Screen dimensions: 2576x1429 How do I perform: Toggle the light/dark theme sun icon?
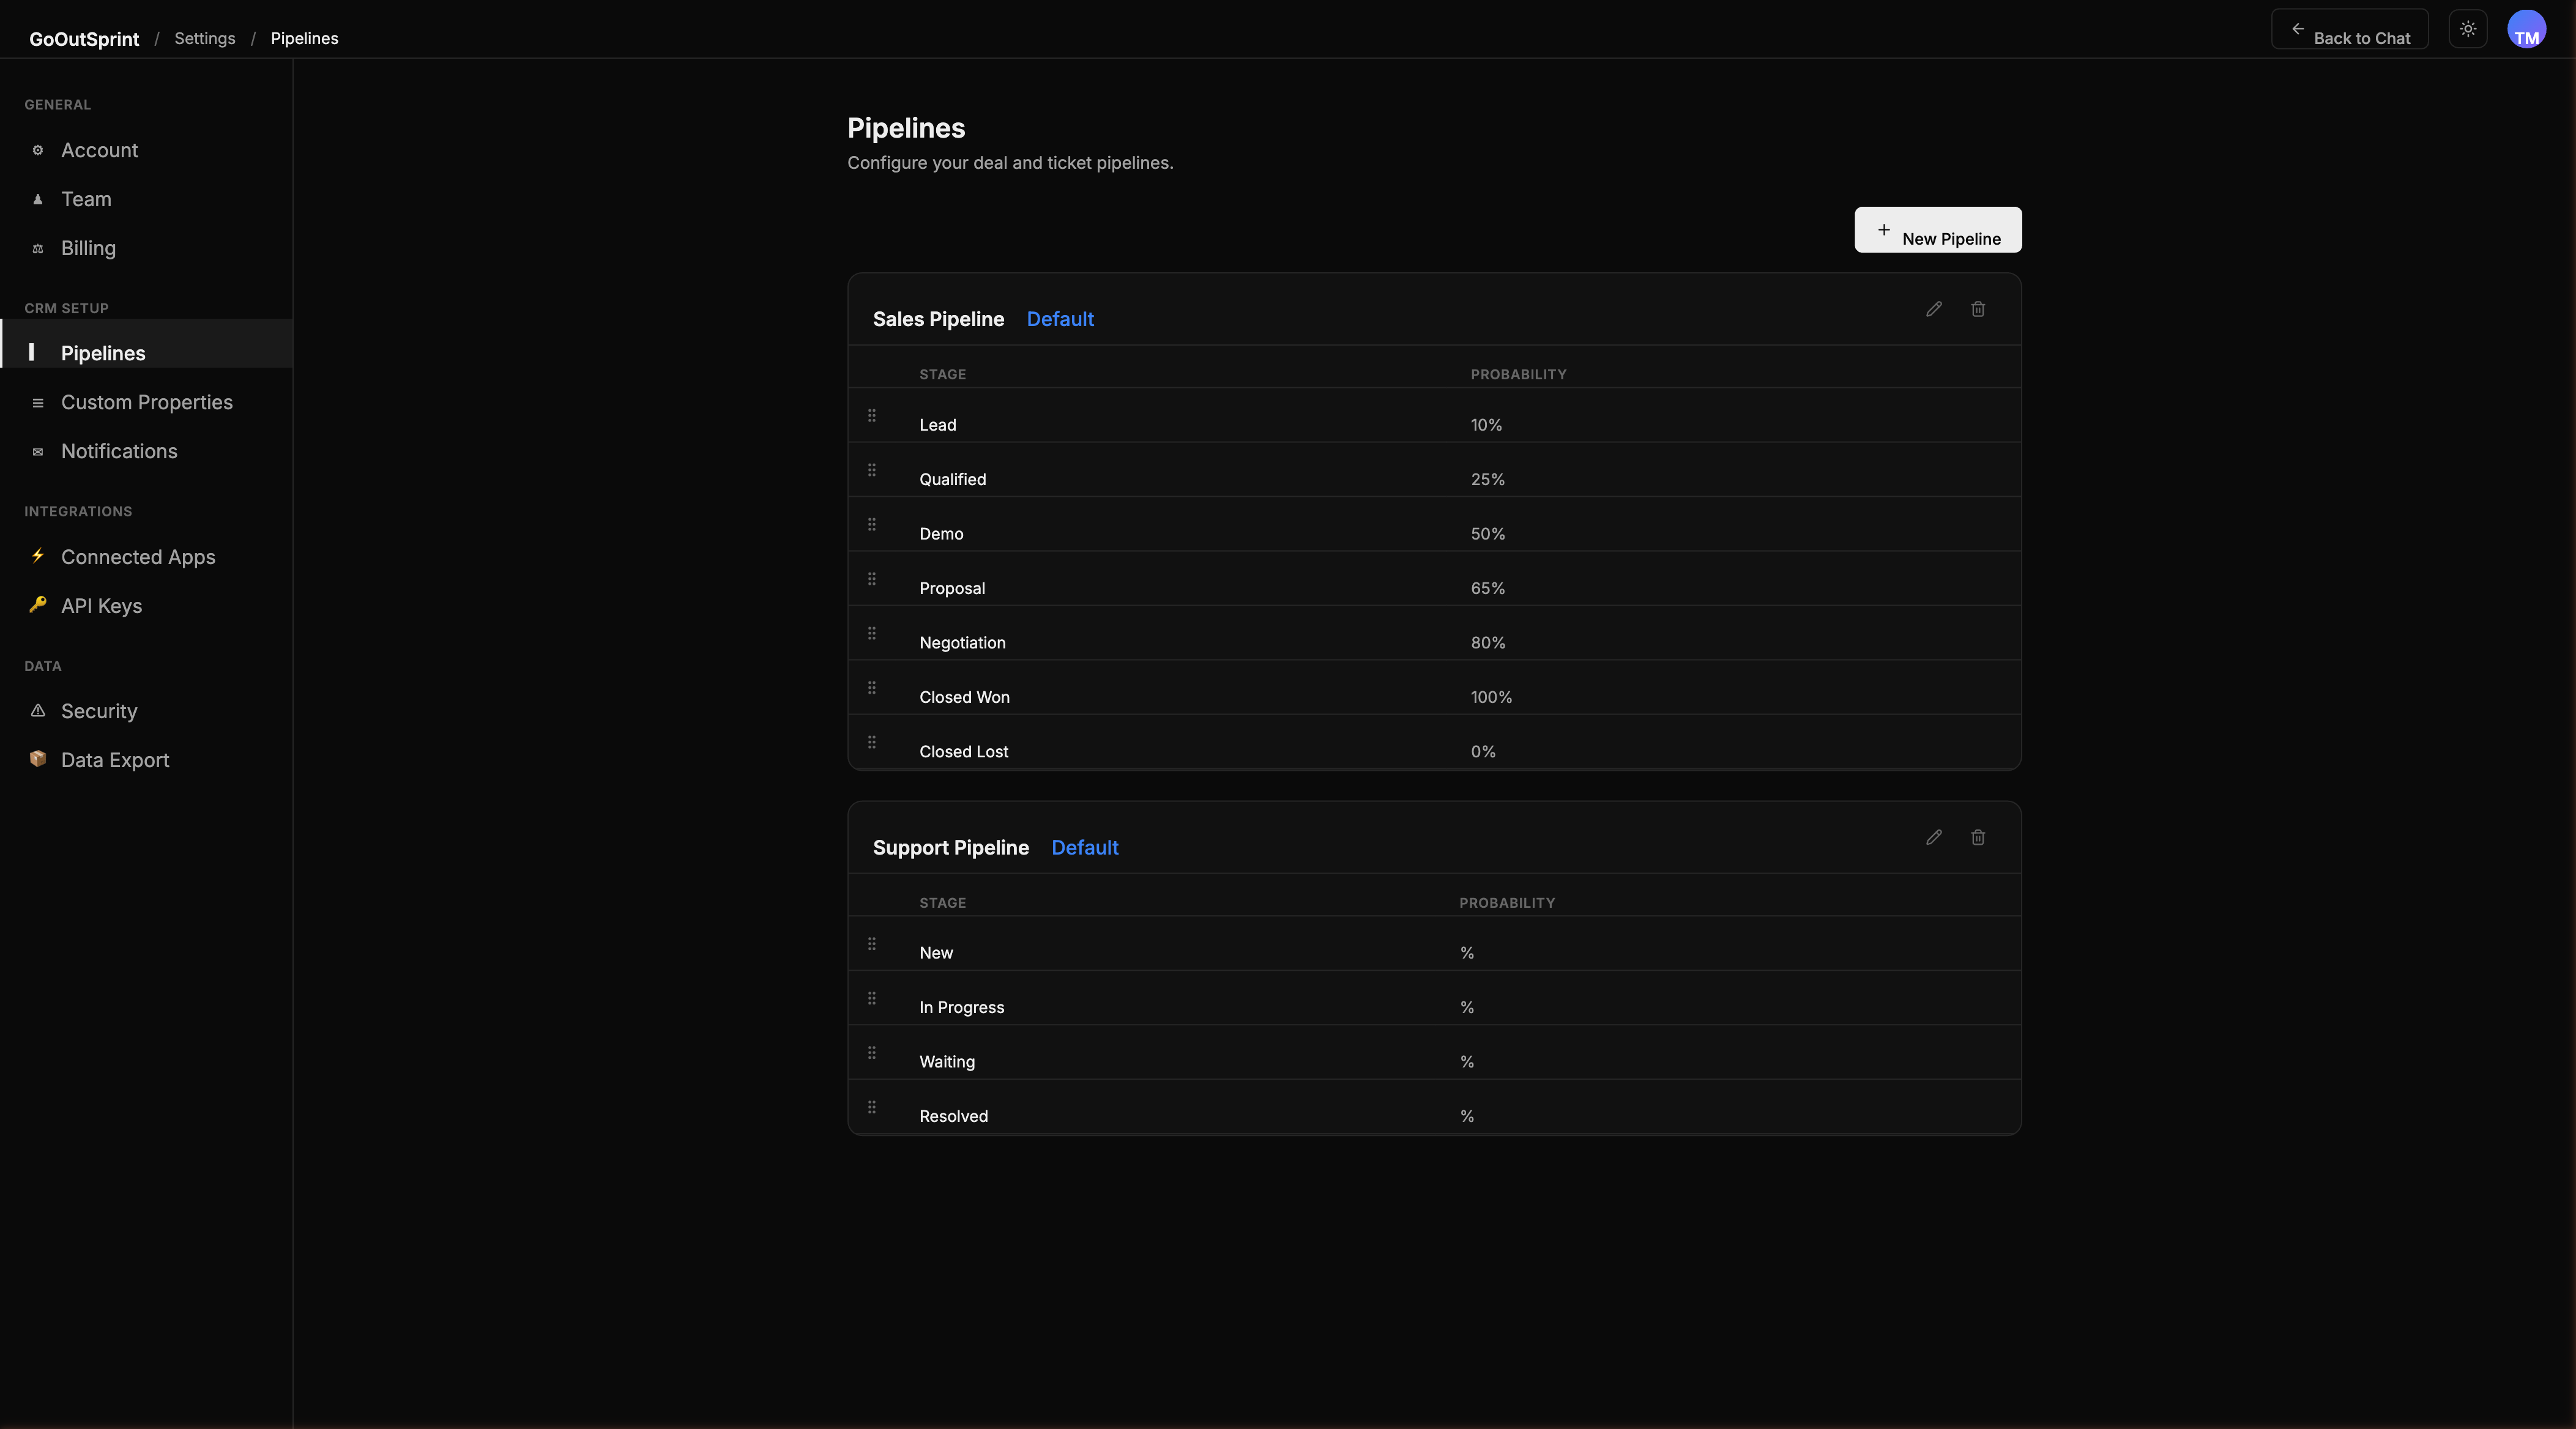pos(2467,29)
